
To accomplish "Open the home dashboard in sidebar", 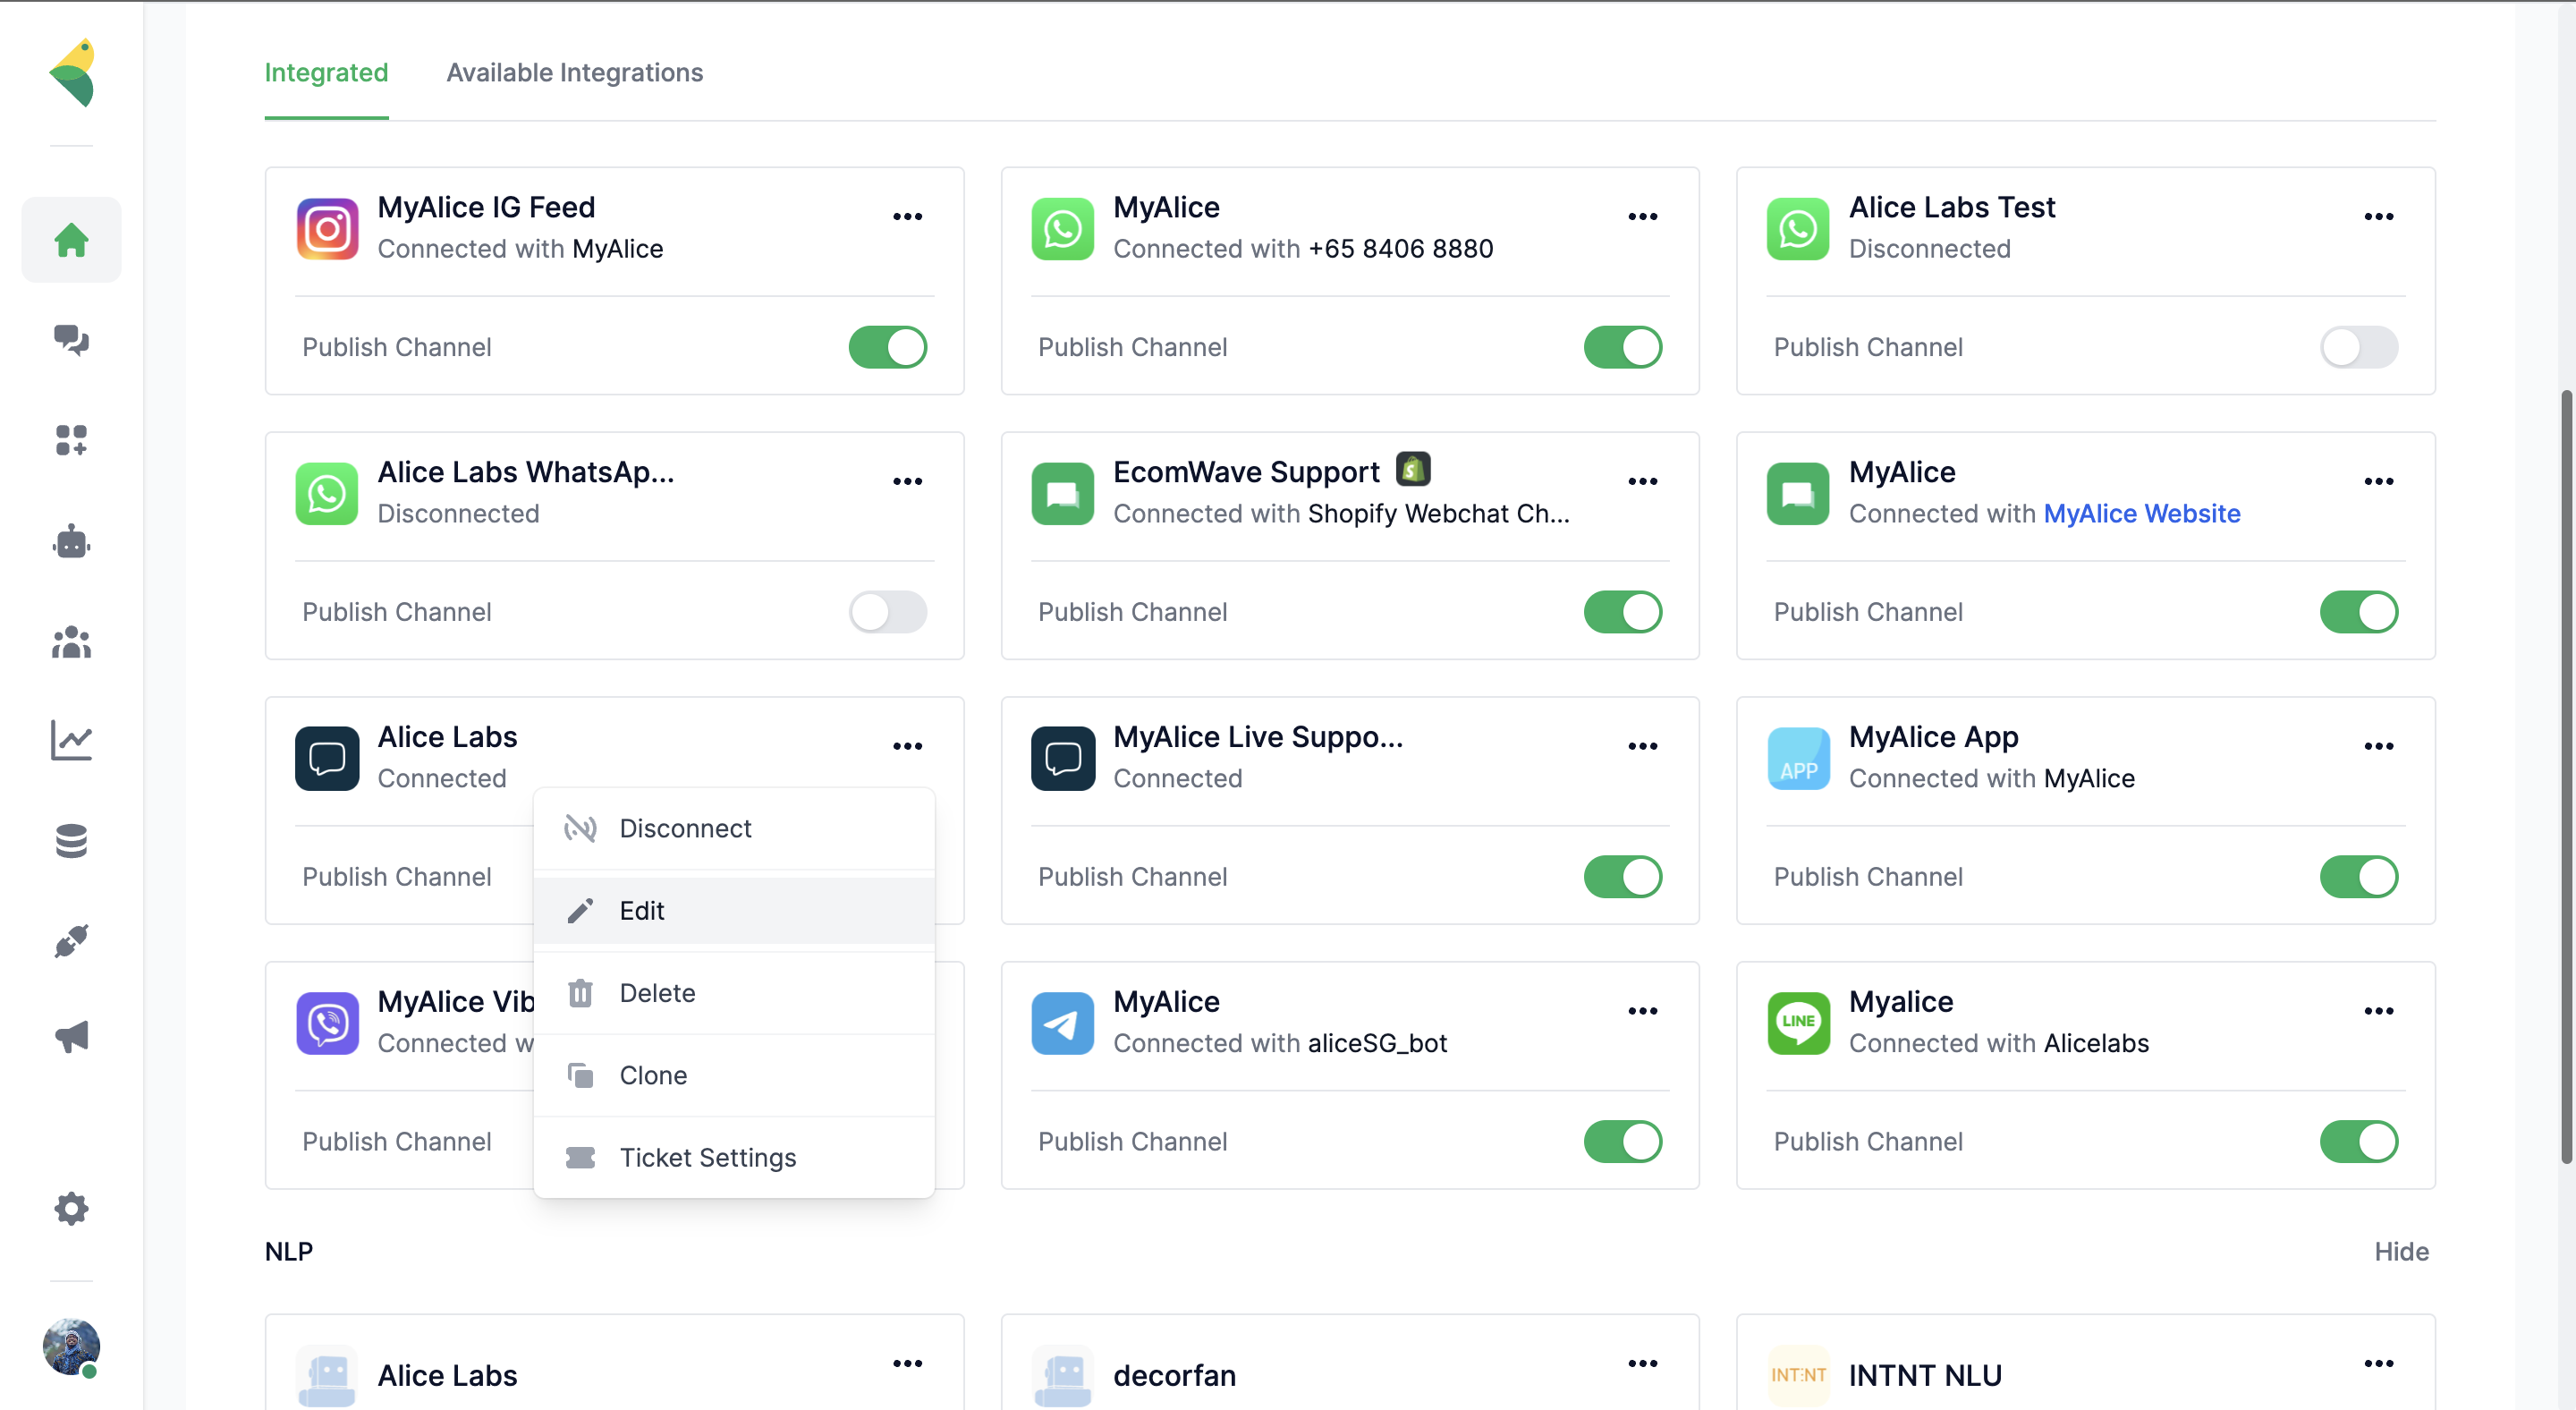I will (x=71, y=240).
